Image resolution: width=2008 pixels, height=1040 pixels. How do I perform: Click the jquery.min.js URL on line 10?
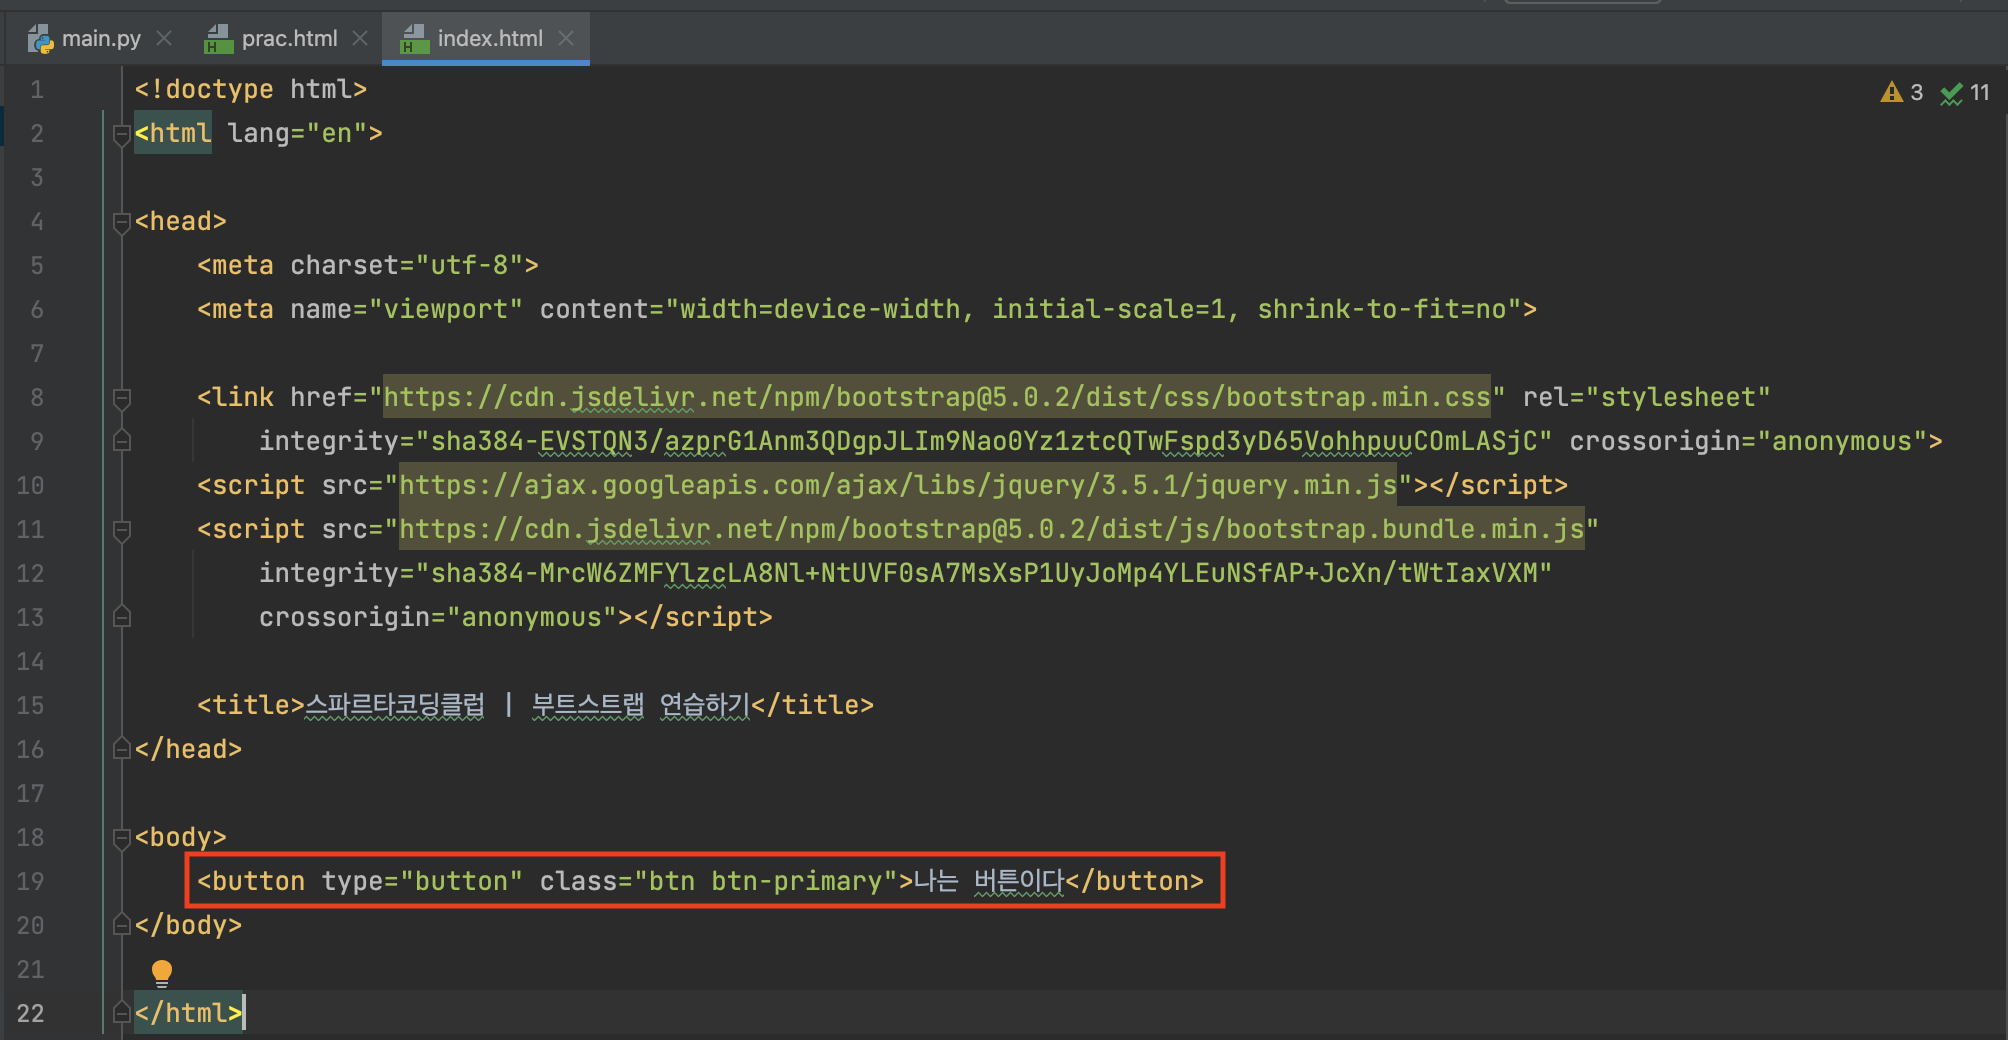pos(898,485)
